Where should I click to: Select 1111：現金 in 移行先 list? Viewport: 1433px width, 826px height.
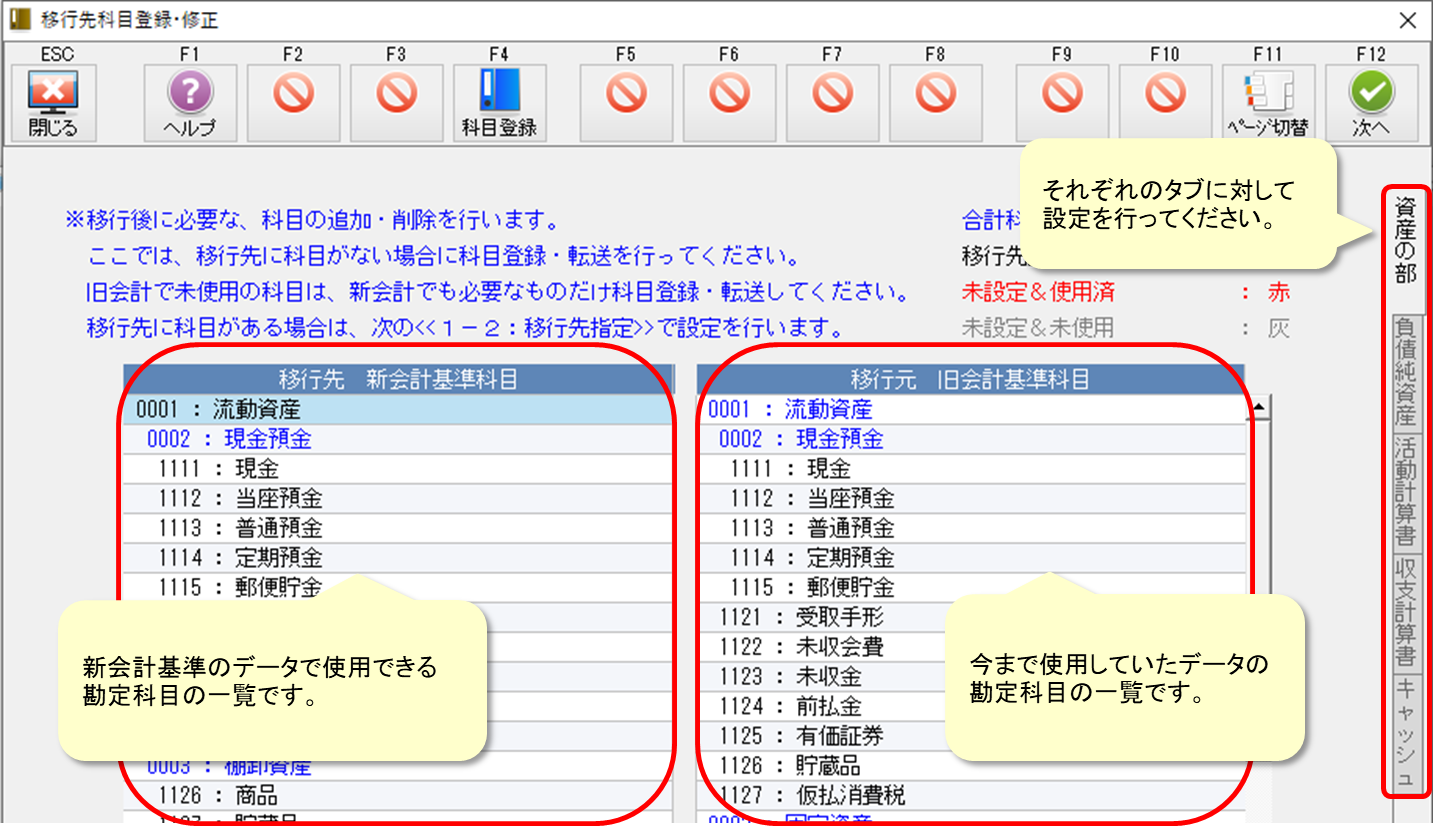click(x=397, y=469)
